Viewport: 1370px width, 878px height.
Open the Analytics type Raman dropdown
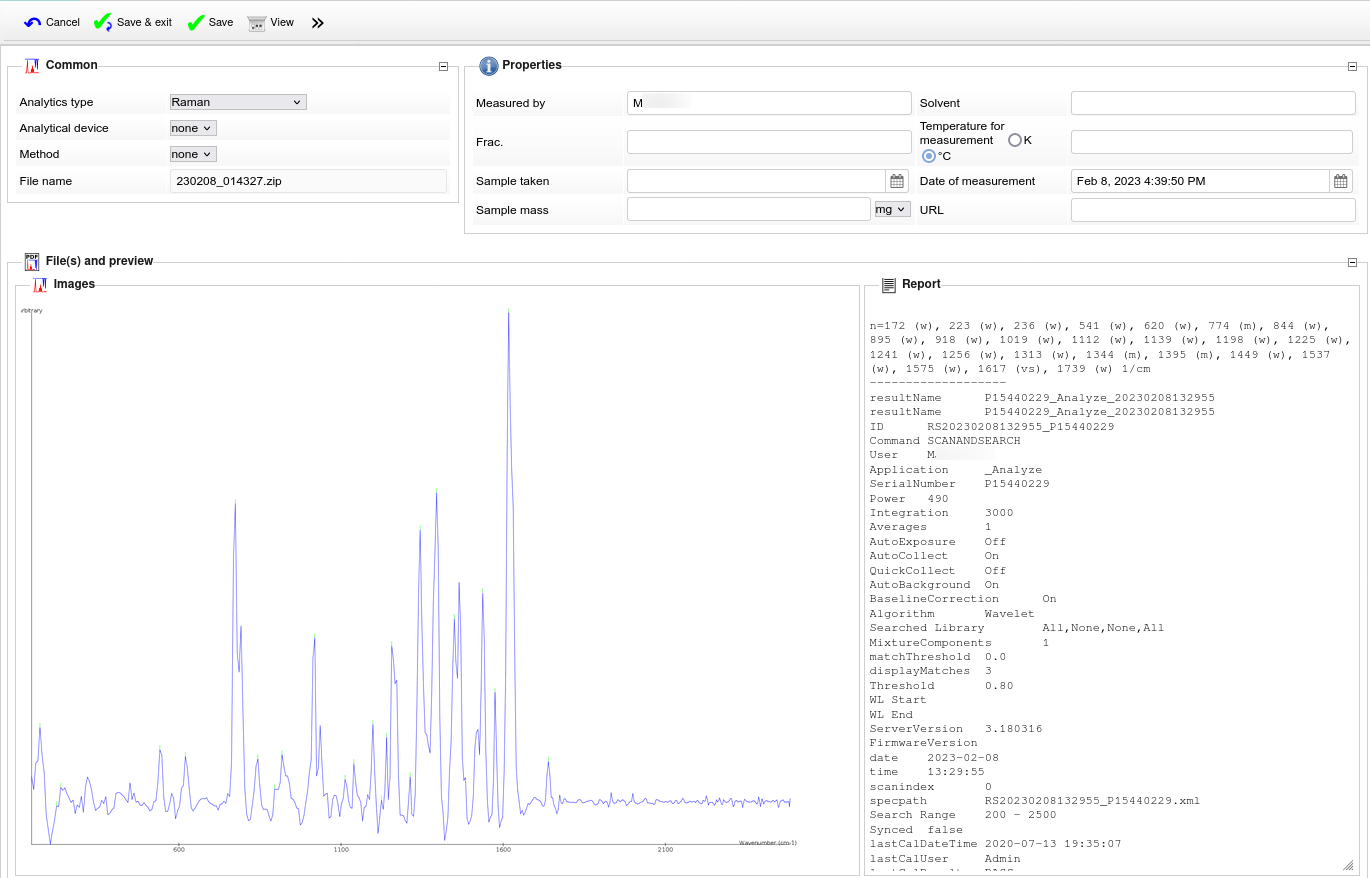tap(238, 102)
